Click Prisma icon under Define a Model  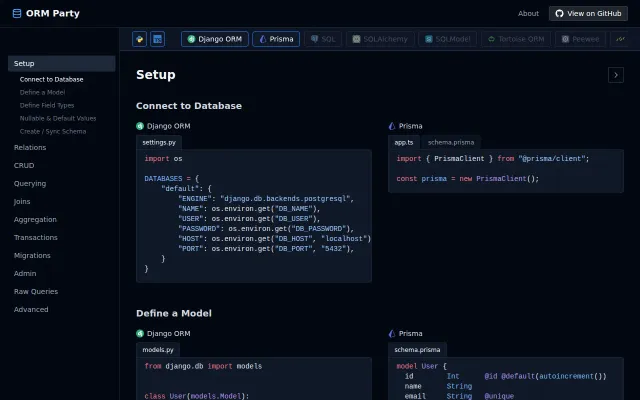click(392, 333)
